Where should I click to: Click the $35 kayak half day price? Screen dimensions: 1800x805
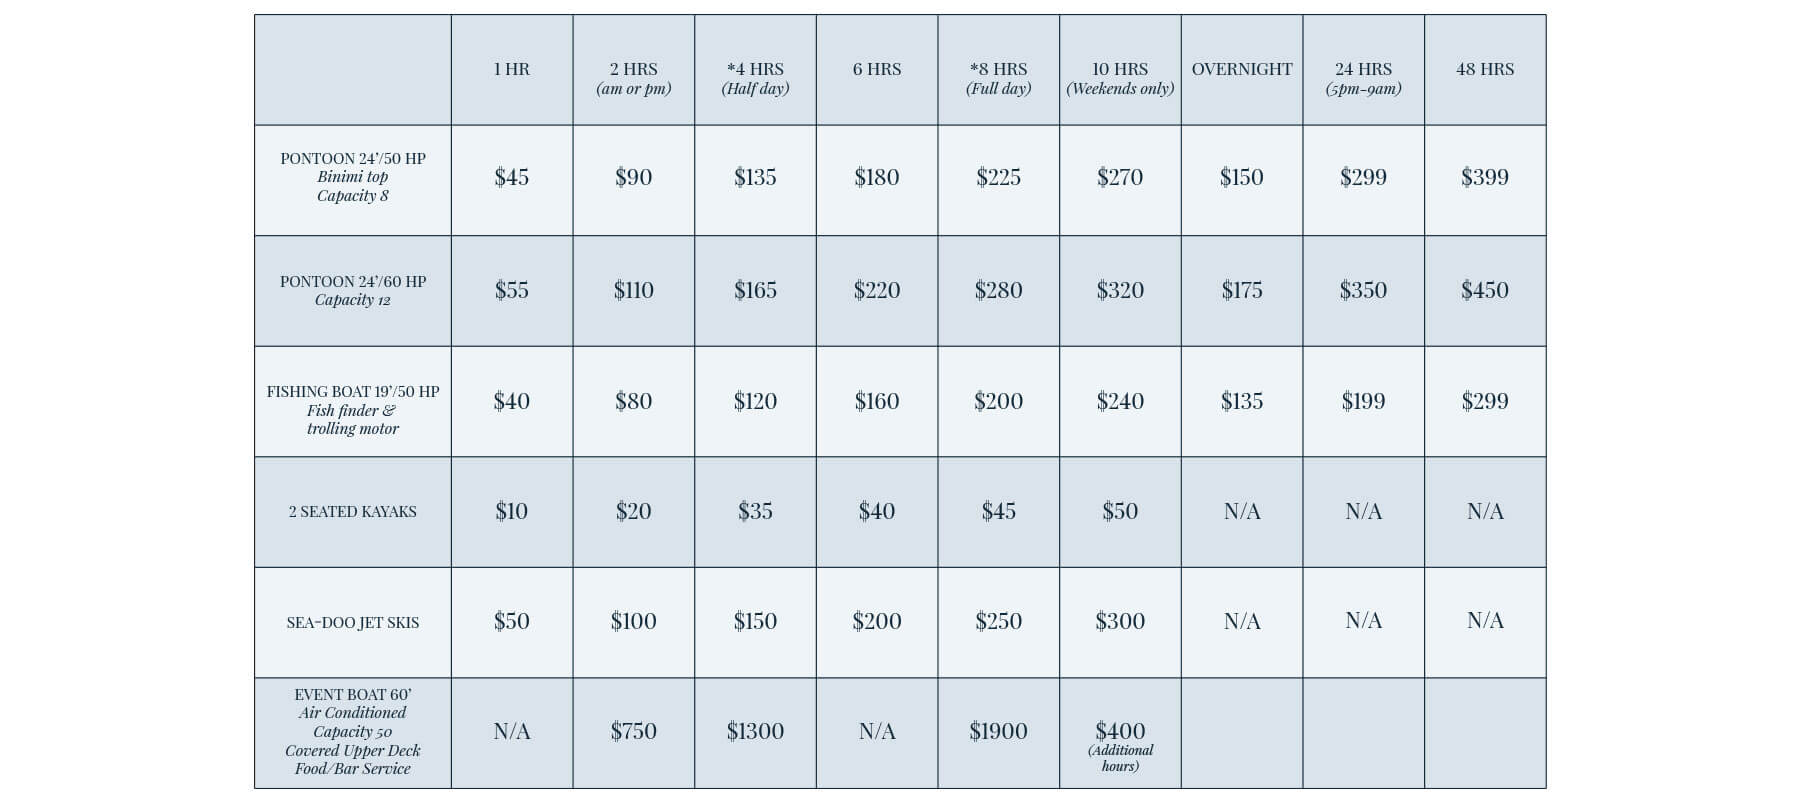[755, 511]
